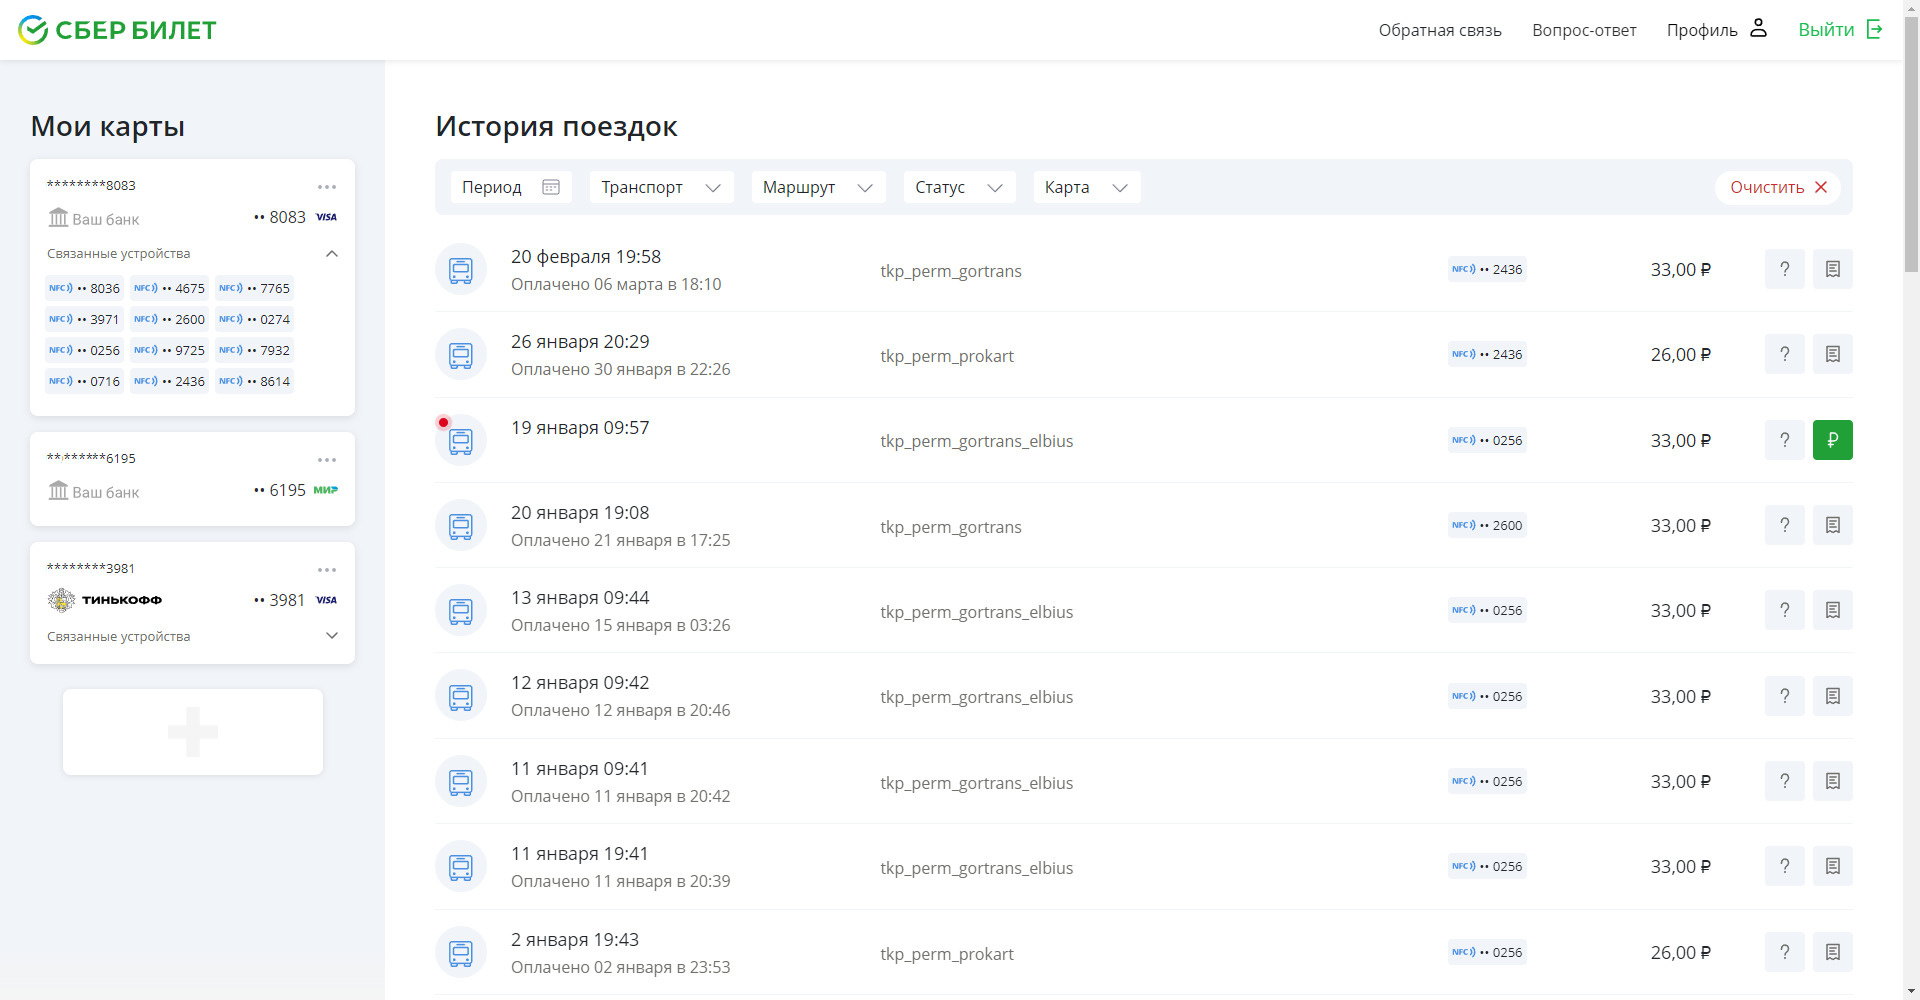Open help for 11 января 09:41 trip
This screenshot has width=1920, height=1000.
[1784, 781]
